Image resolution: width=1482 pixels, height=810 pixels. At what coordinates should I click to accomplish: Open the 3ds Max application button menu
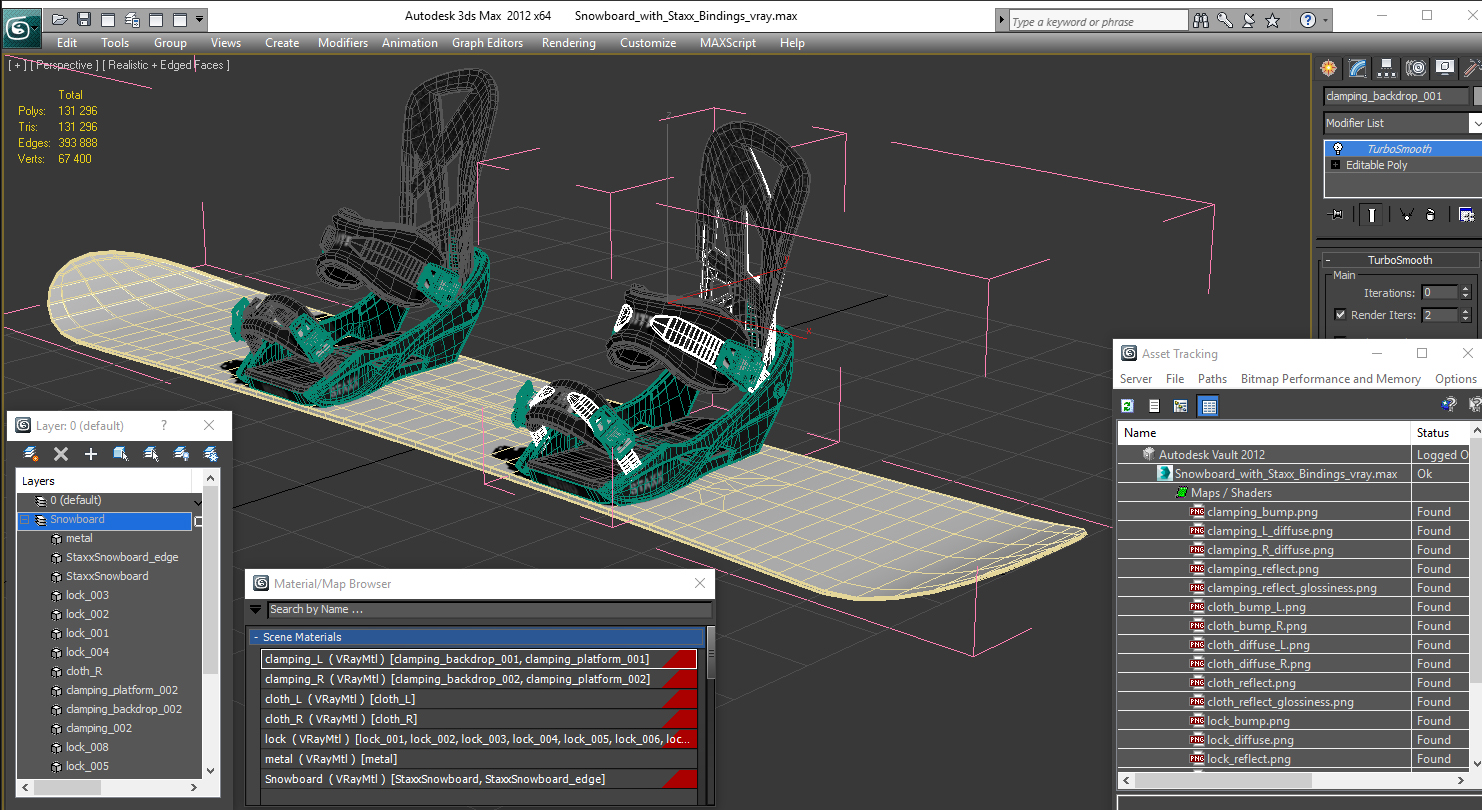21,27
